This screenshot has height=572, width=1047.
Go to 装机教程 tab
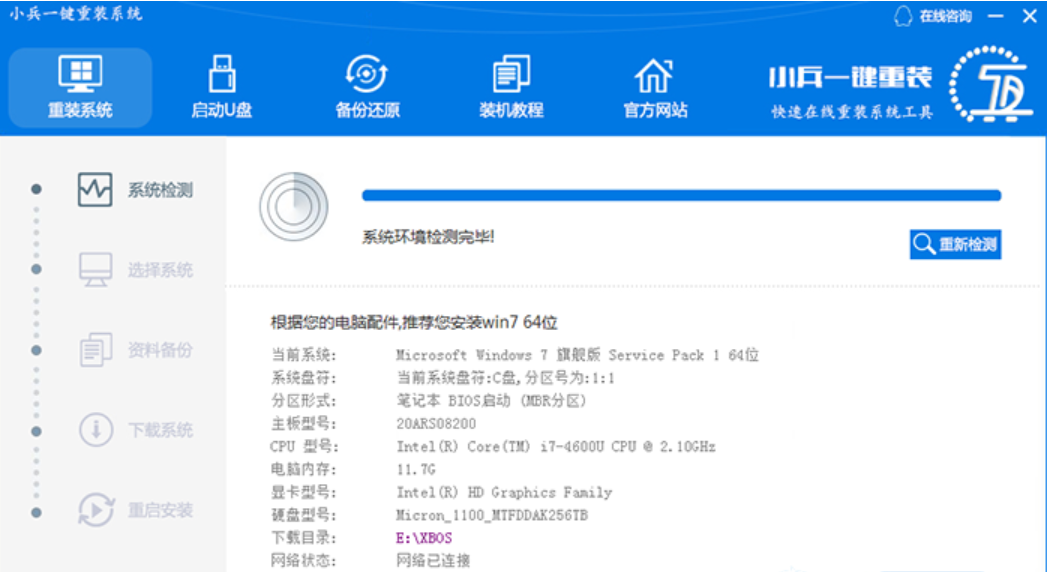click(511, 87)
